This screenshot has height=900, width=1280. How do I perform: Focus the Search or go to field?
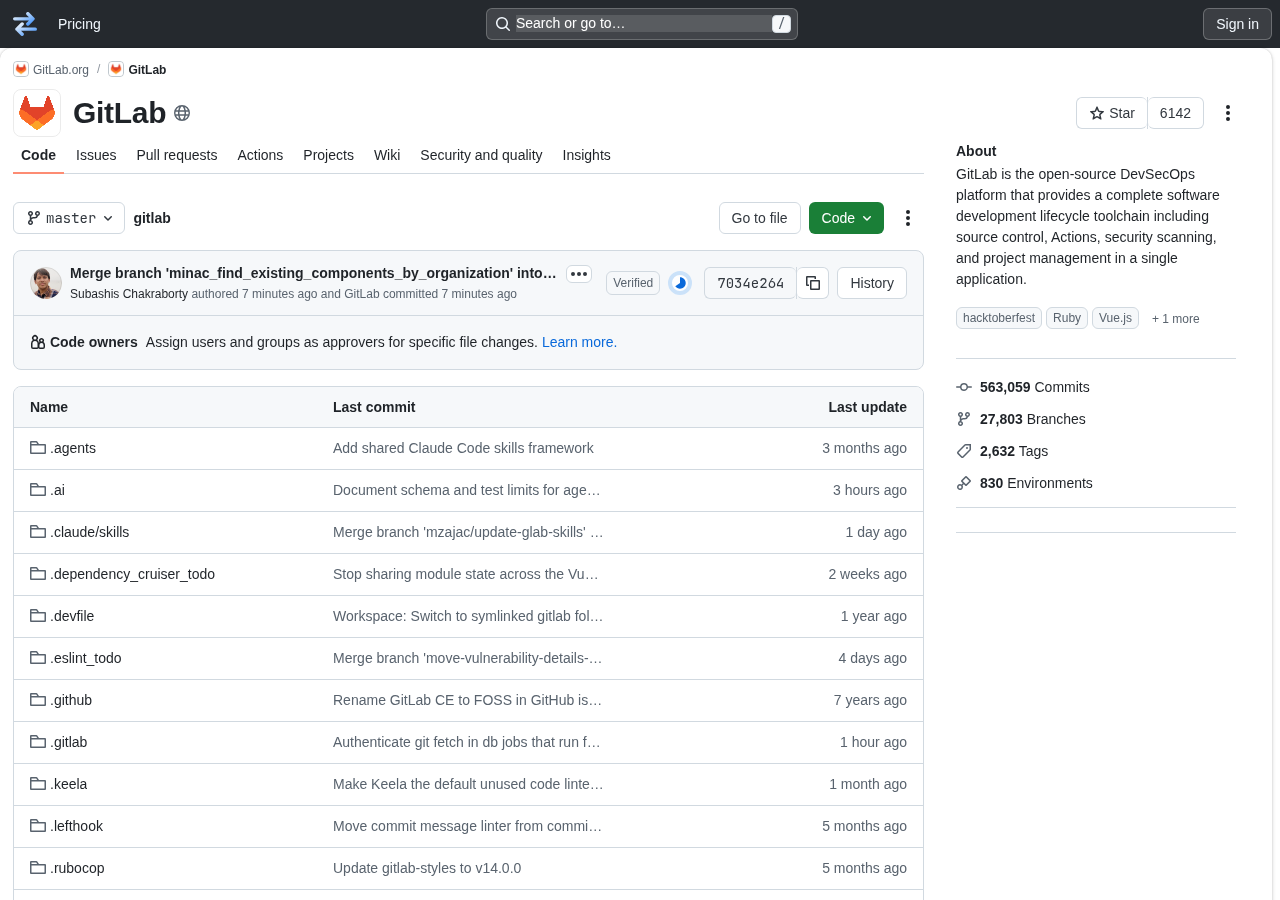point(642,24)
